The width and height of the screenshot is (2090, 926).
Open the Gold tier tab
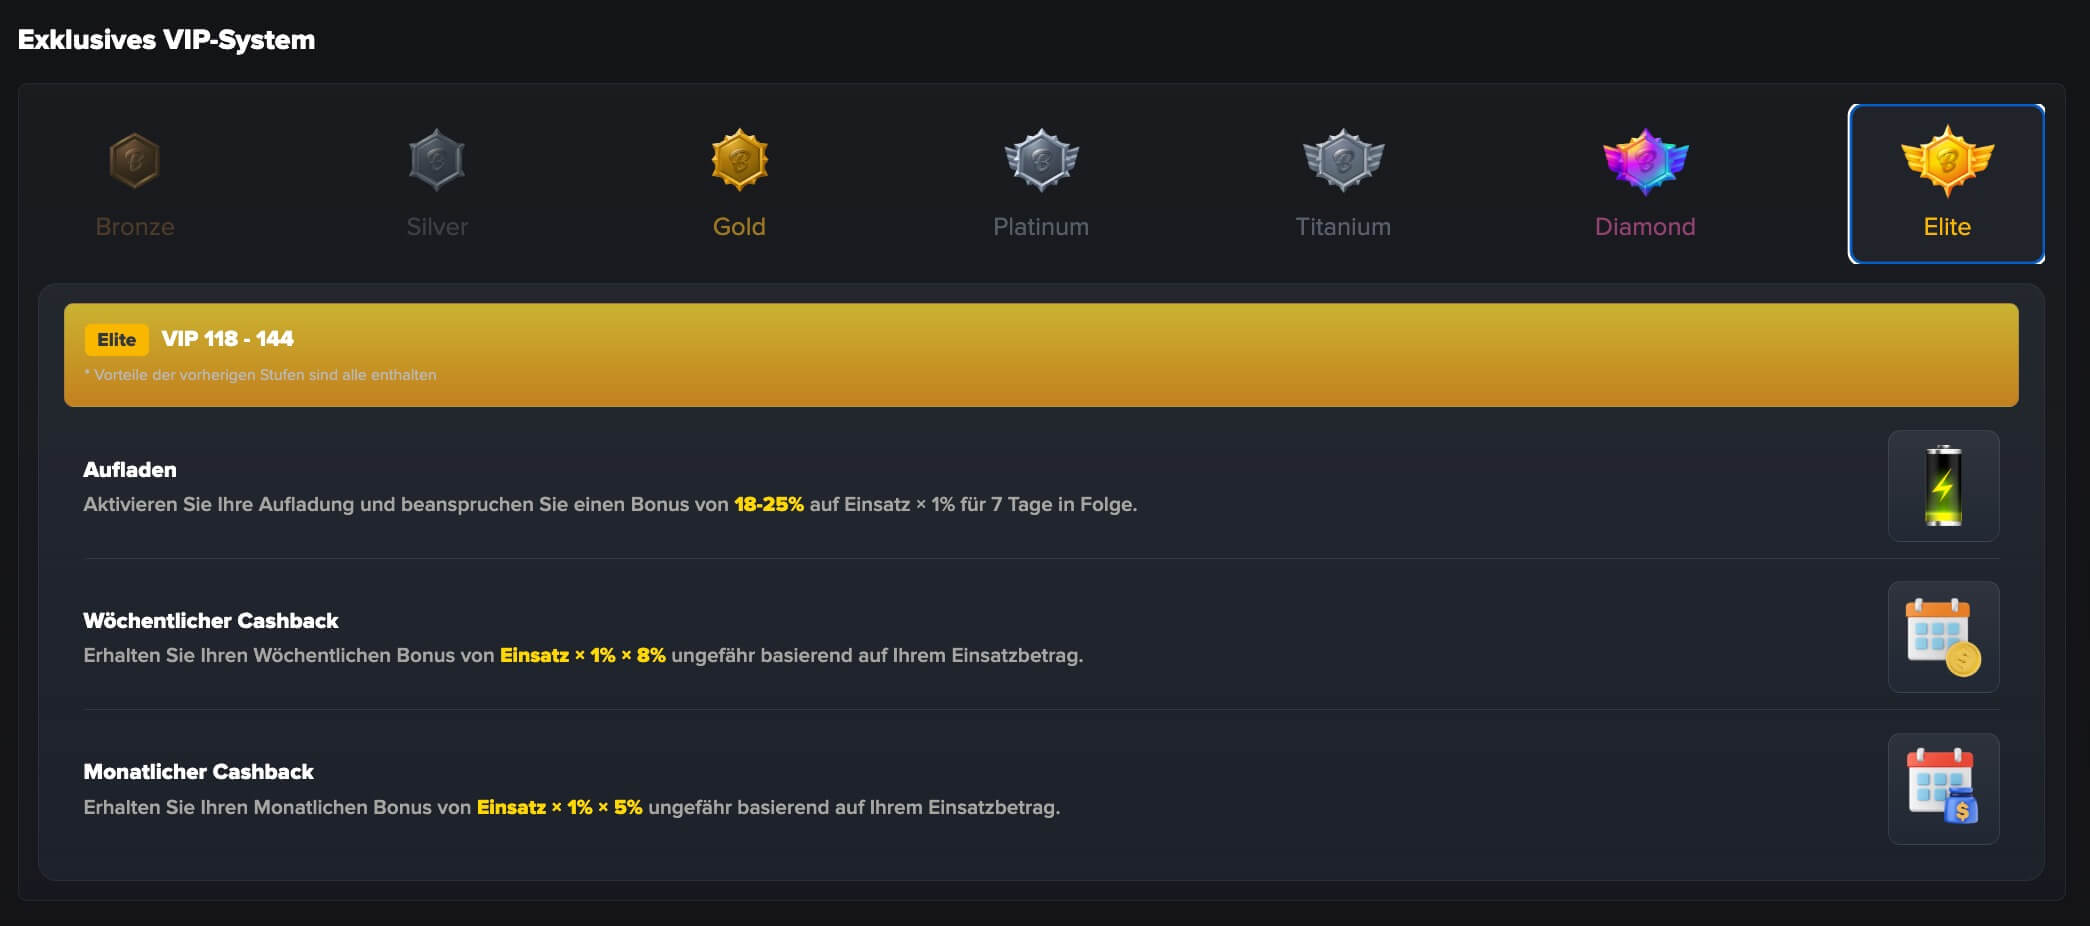pos(739,227)
